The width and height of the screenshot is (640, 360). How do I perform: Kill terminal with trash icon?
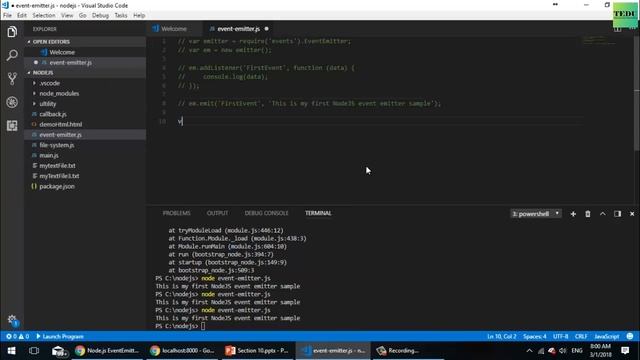(x=588, y=214)
